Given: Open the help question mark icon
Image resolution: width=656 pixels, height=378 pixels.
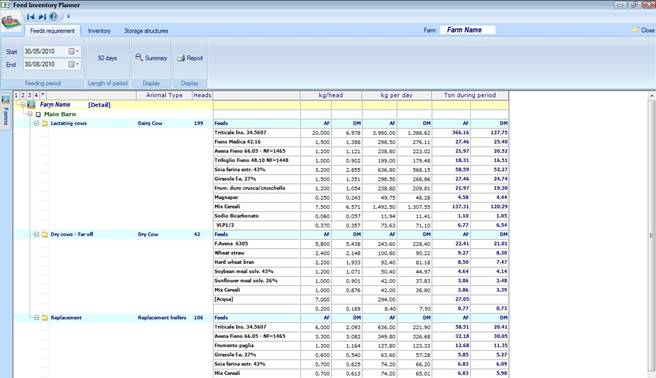Looking at the screenshot, I should pyautogui.click(x=53, y=17).
